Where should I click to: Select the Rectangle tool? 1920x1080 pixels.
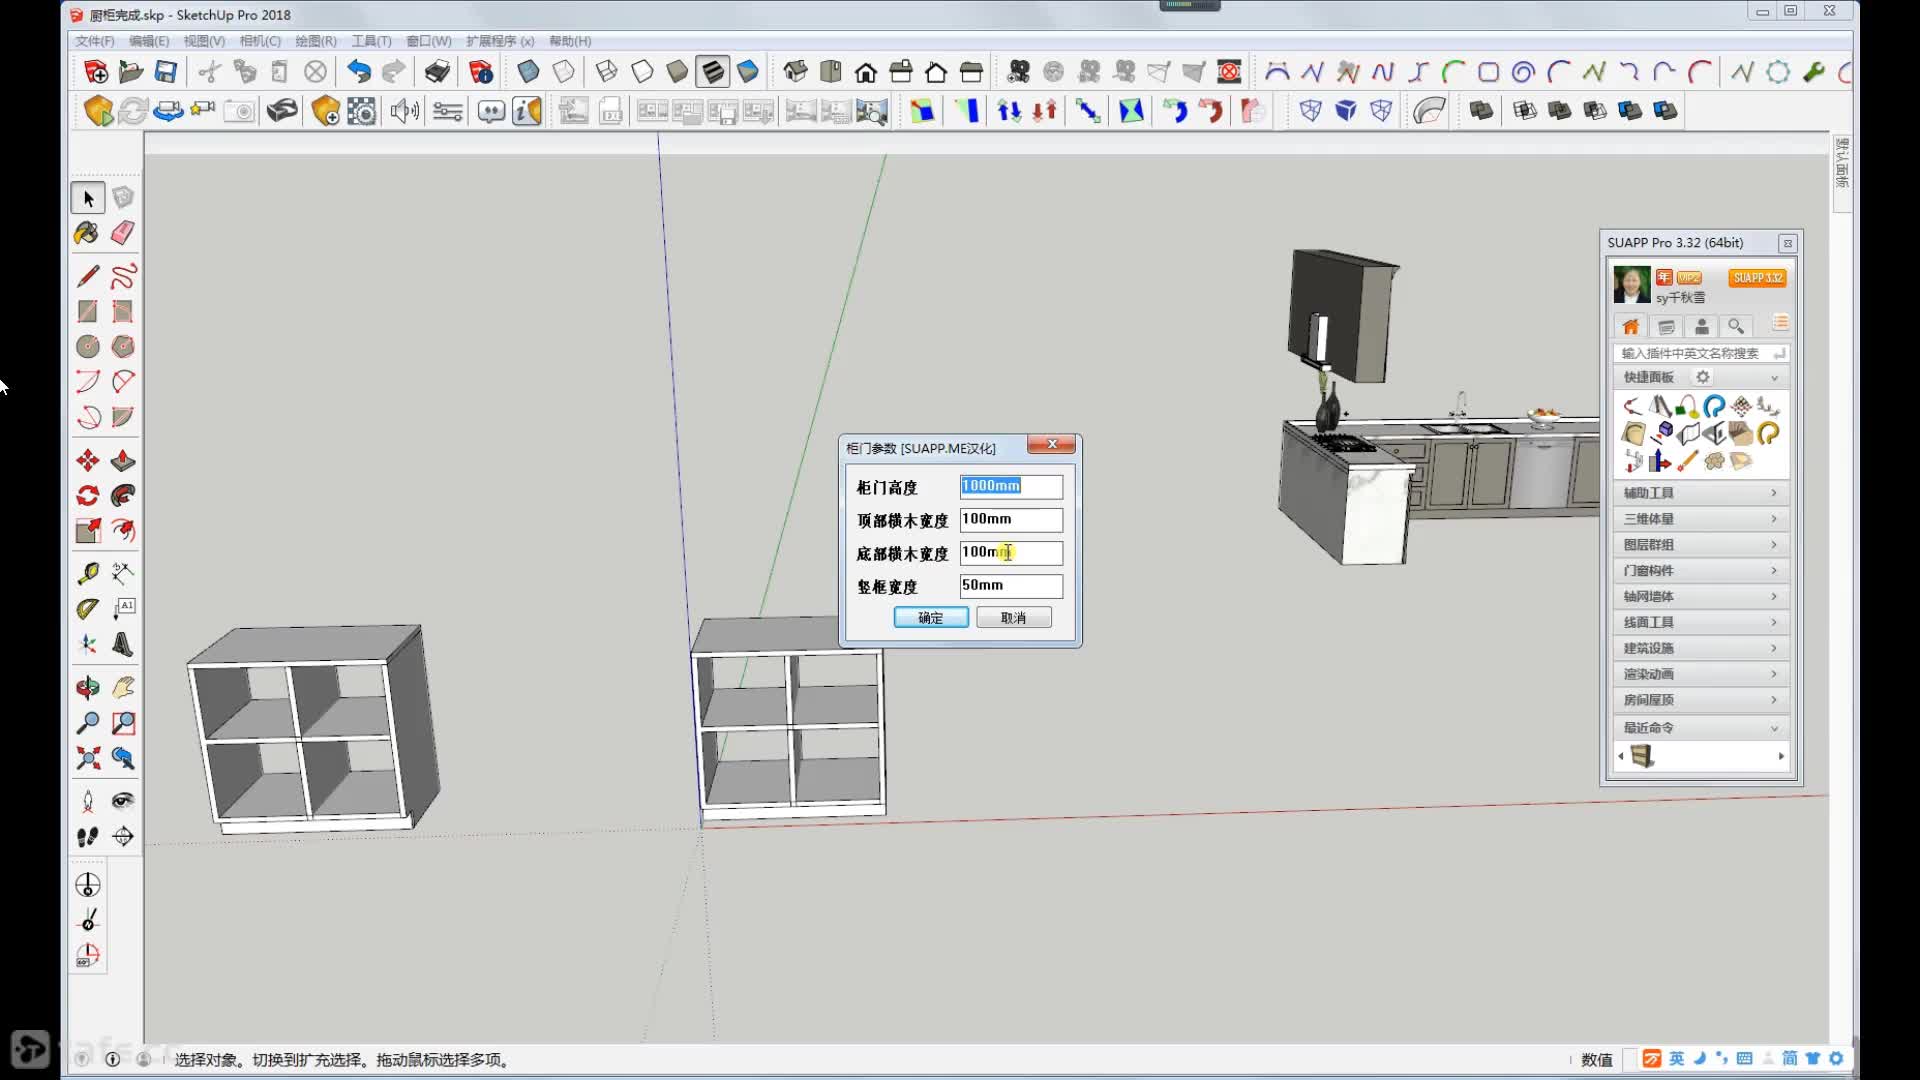click(x=87, y=311)
